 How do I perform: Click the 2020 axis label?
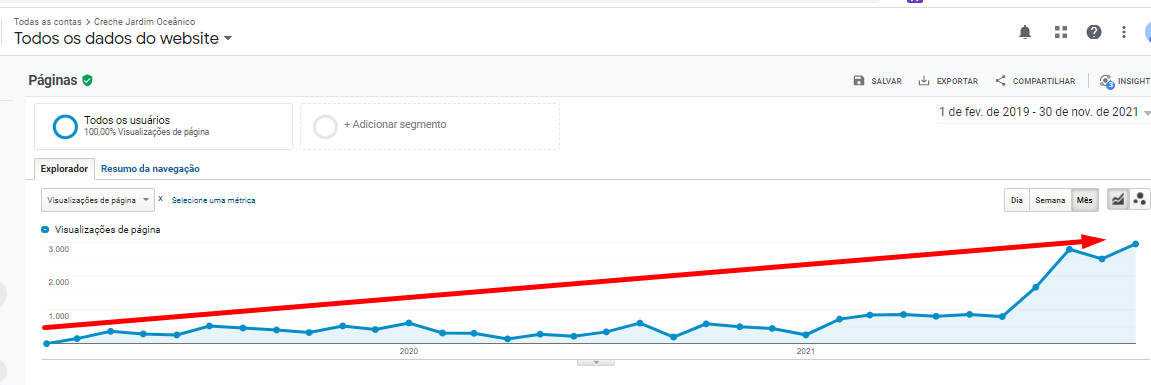(409, 351)
